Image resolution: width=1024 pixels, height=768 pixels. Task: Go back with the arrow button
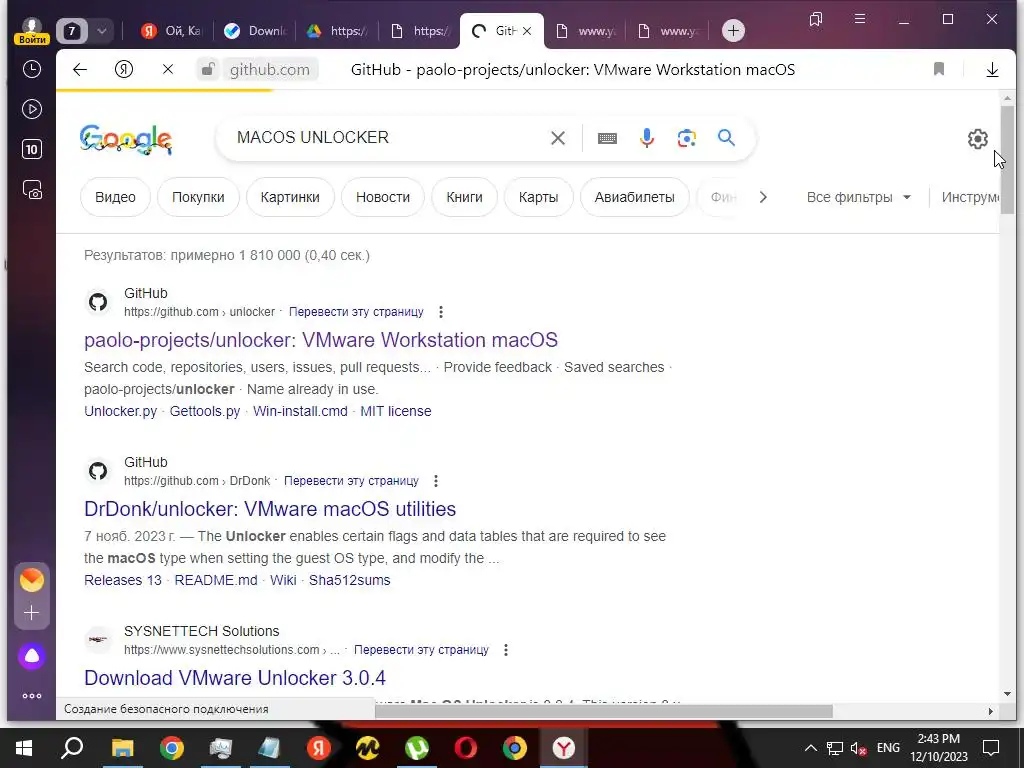(x=80, y=69)
